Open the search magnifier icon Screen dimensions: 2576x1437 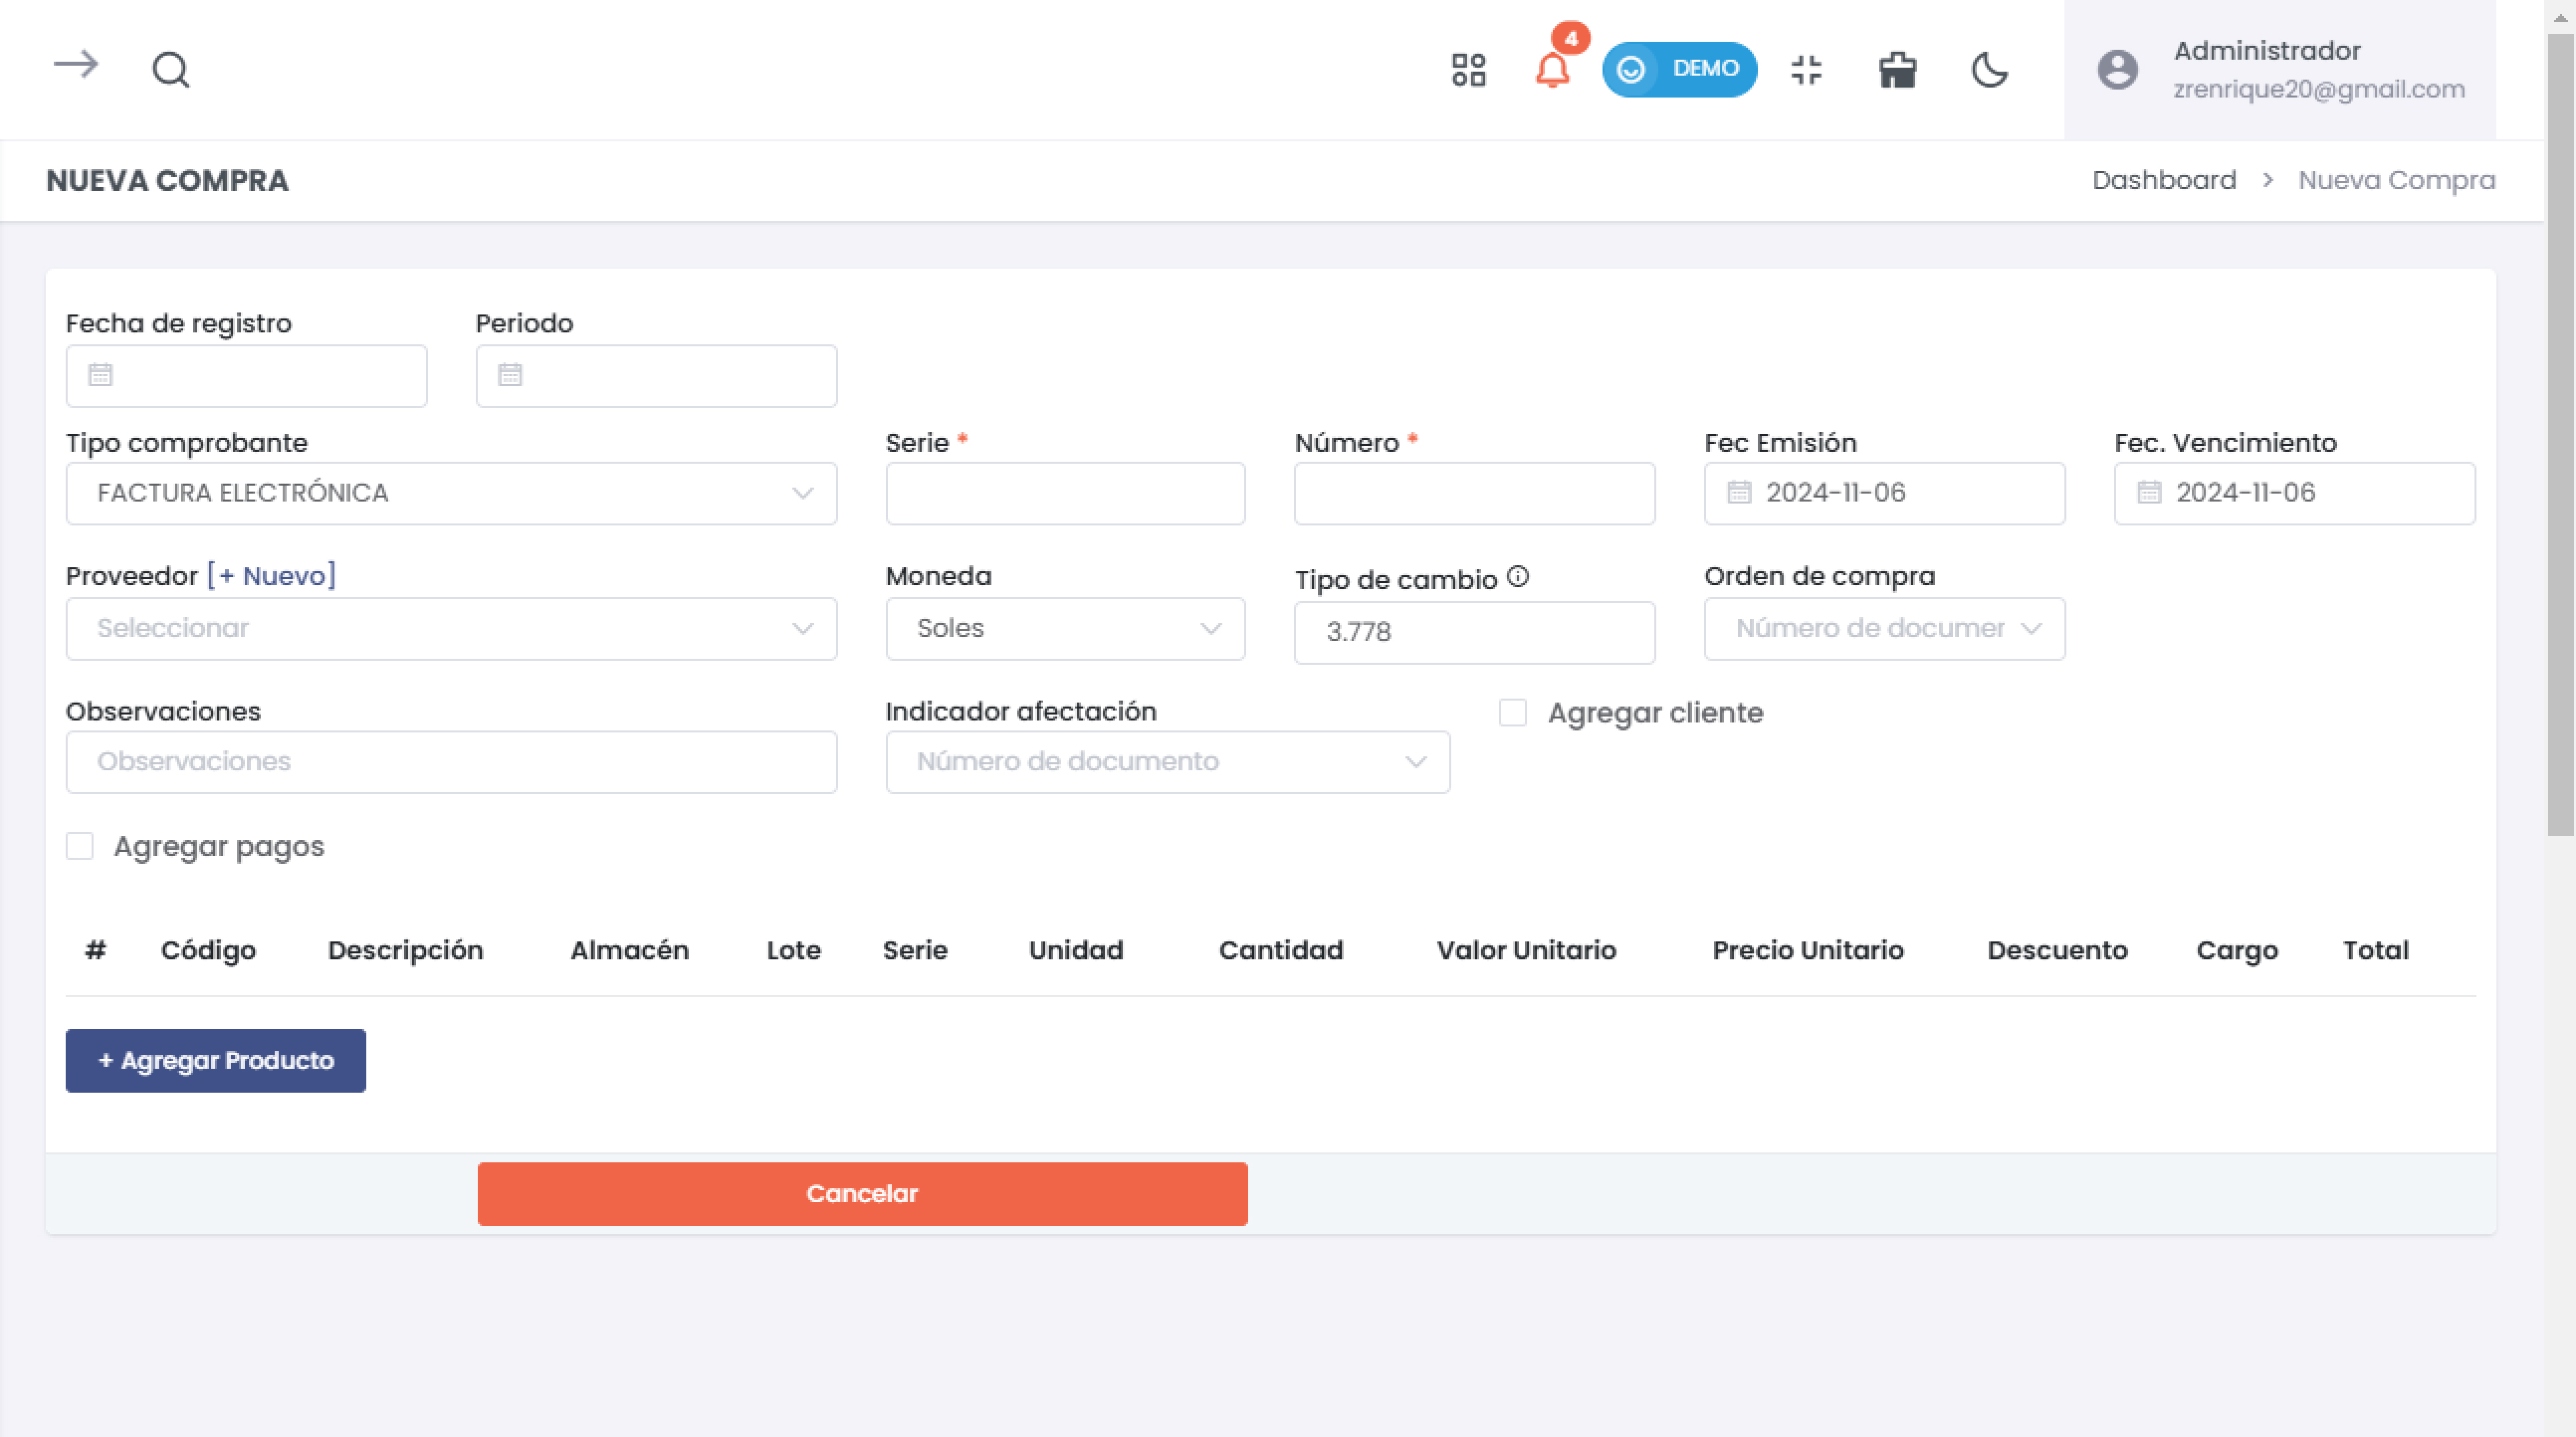pyautogui.click(x=170, y=70)
